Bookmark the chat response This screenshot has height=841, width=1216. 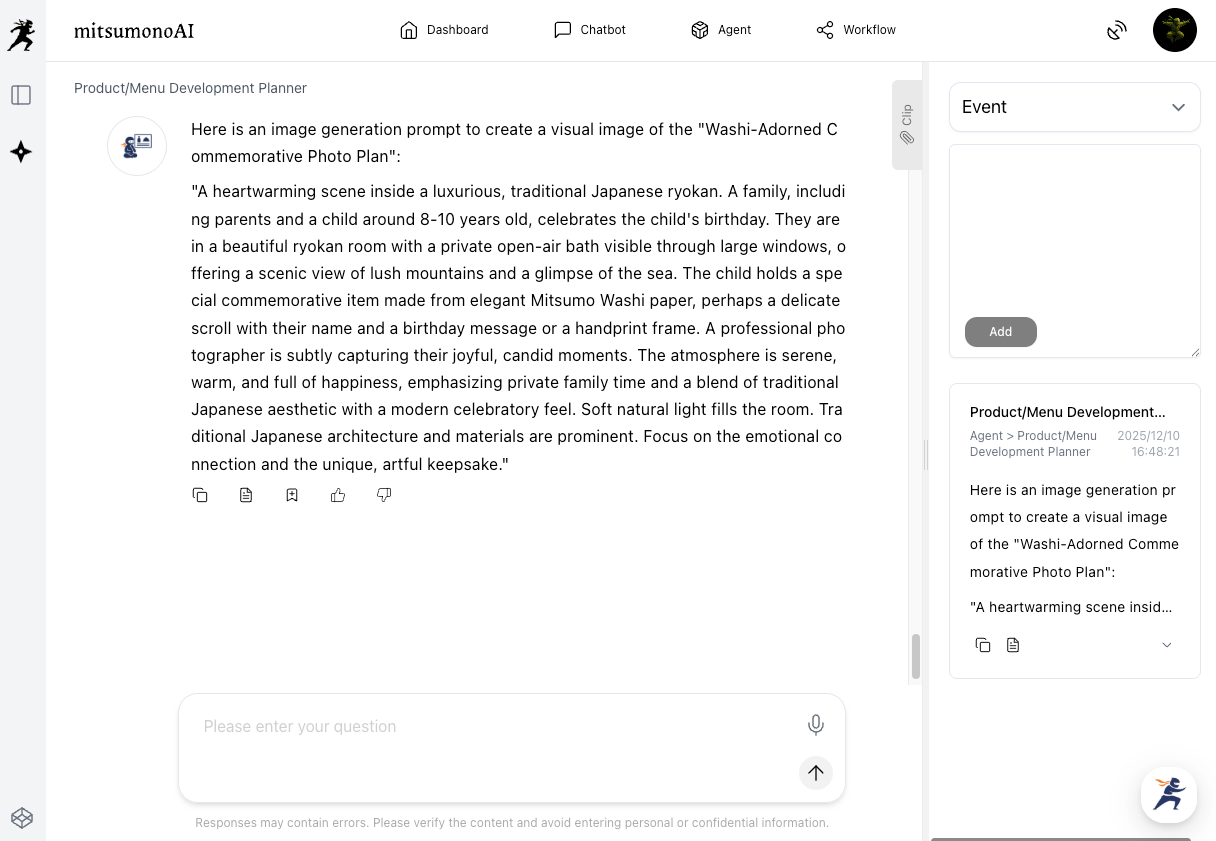pos(292,495)
